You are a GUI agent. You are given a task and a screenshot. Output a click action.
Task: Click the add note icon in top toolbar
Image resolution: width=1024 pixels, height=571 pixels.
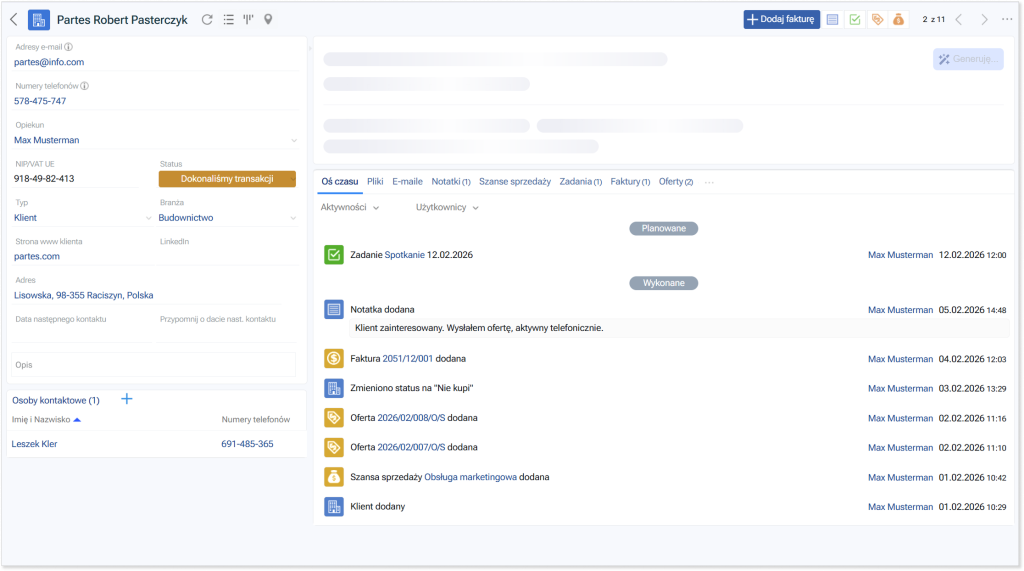[832, 19]
